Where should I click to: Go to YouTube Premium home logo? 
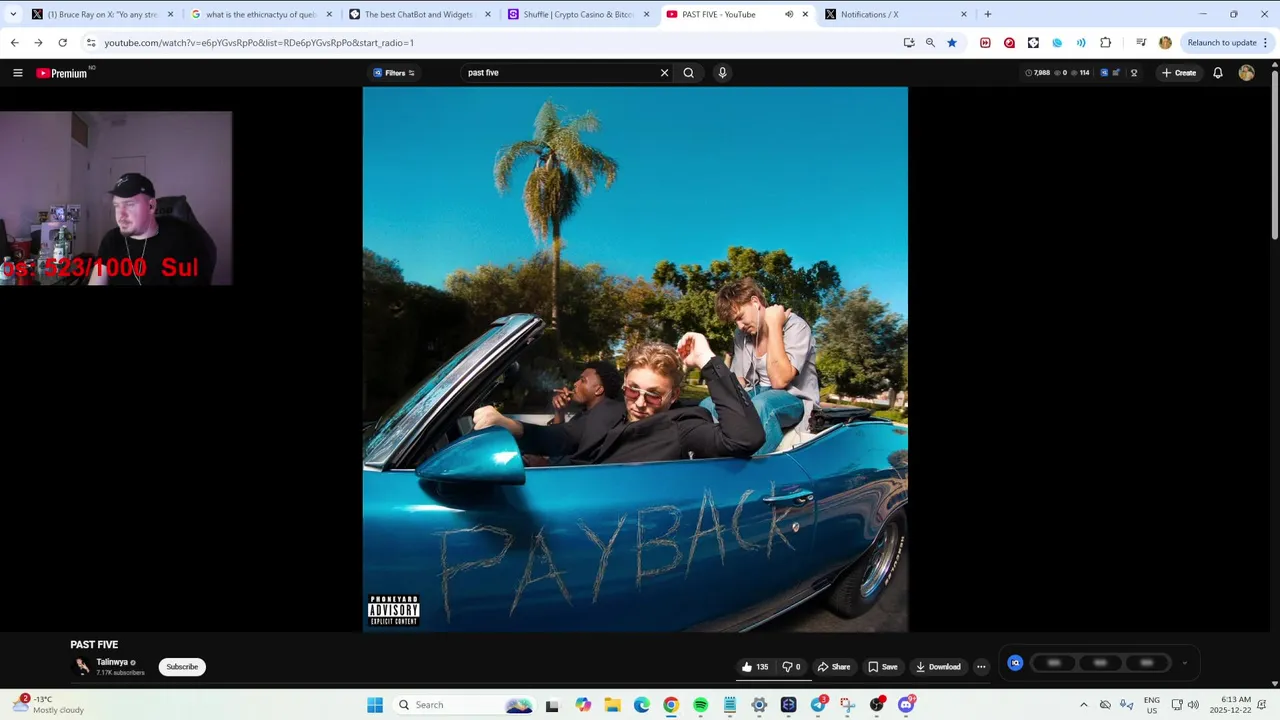coord(62,73)
